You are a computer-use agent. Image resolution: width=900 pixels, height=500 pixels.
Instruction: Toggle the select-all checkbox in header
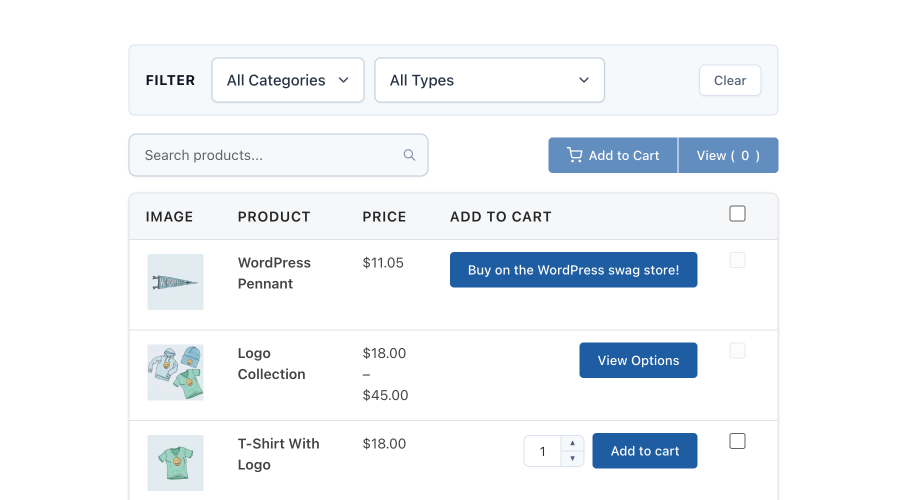737,213
